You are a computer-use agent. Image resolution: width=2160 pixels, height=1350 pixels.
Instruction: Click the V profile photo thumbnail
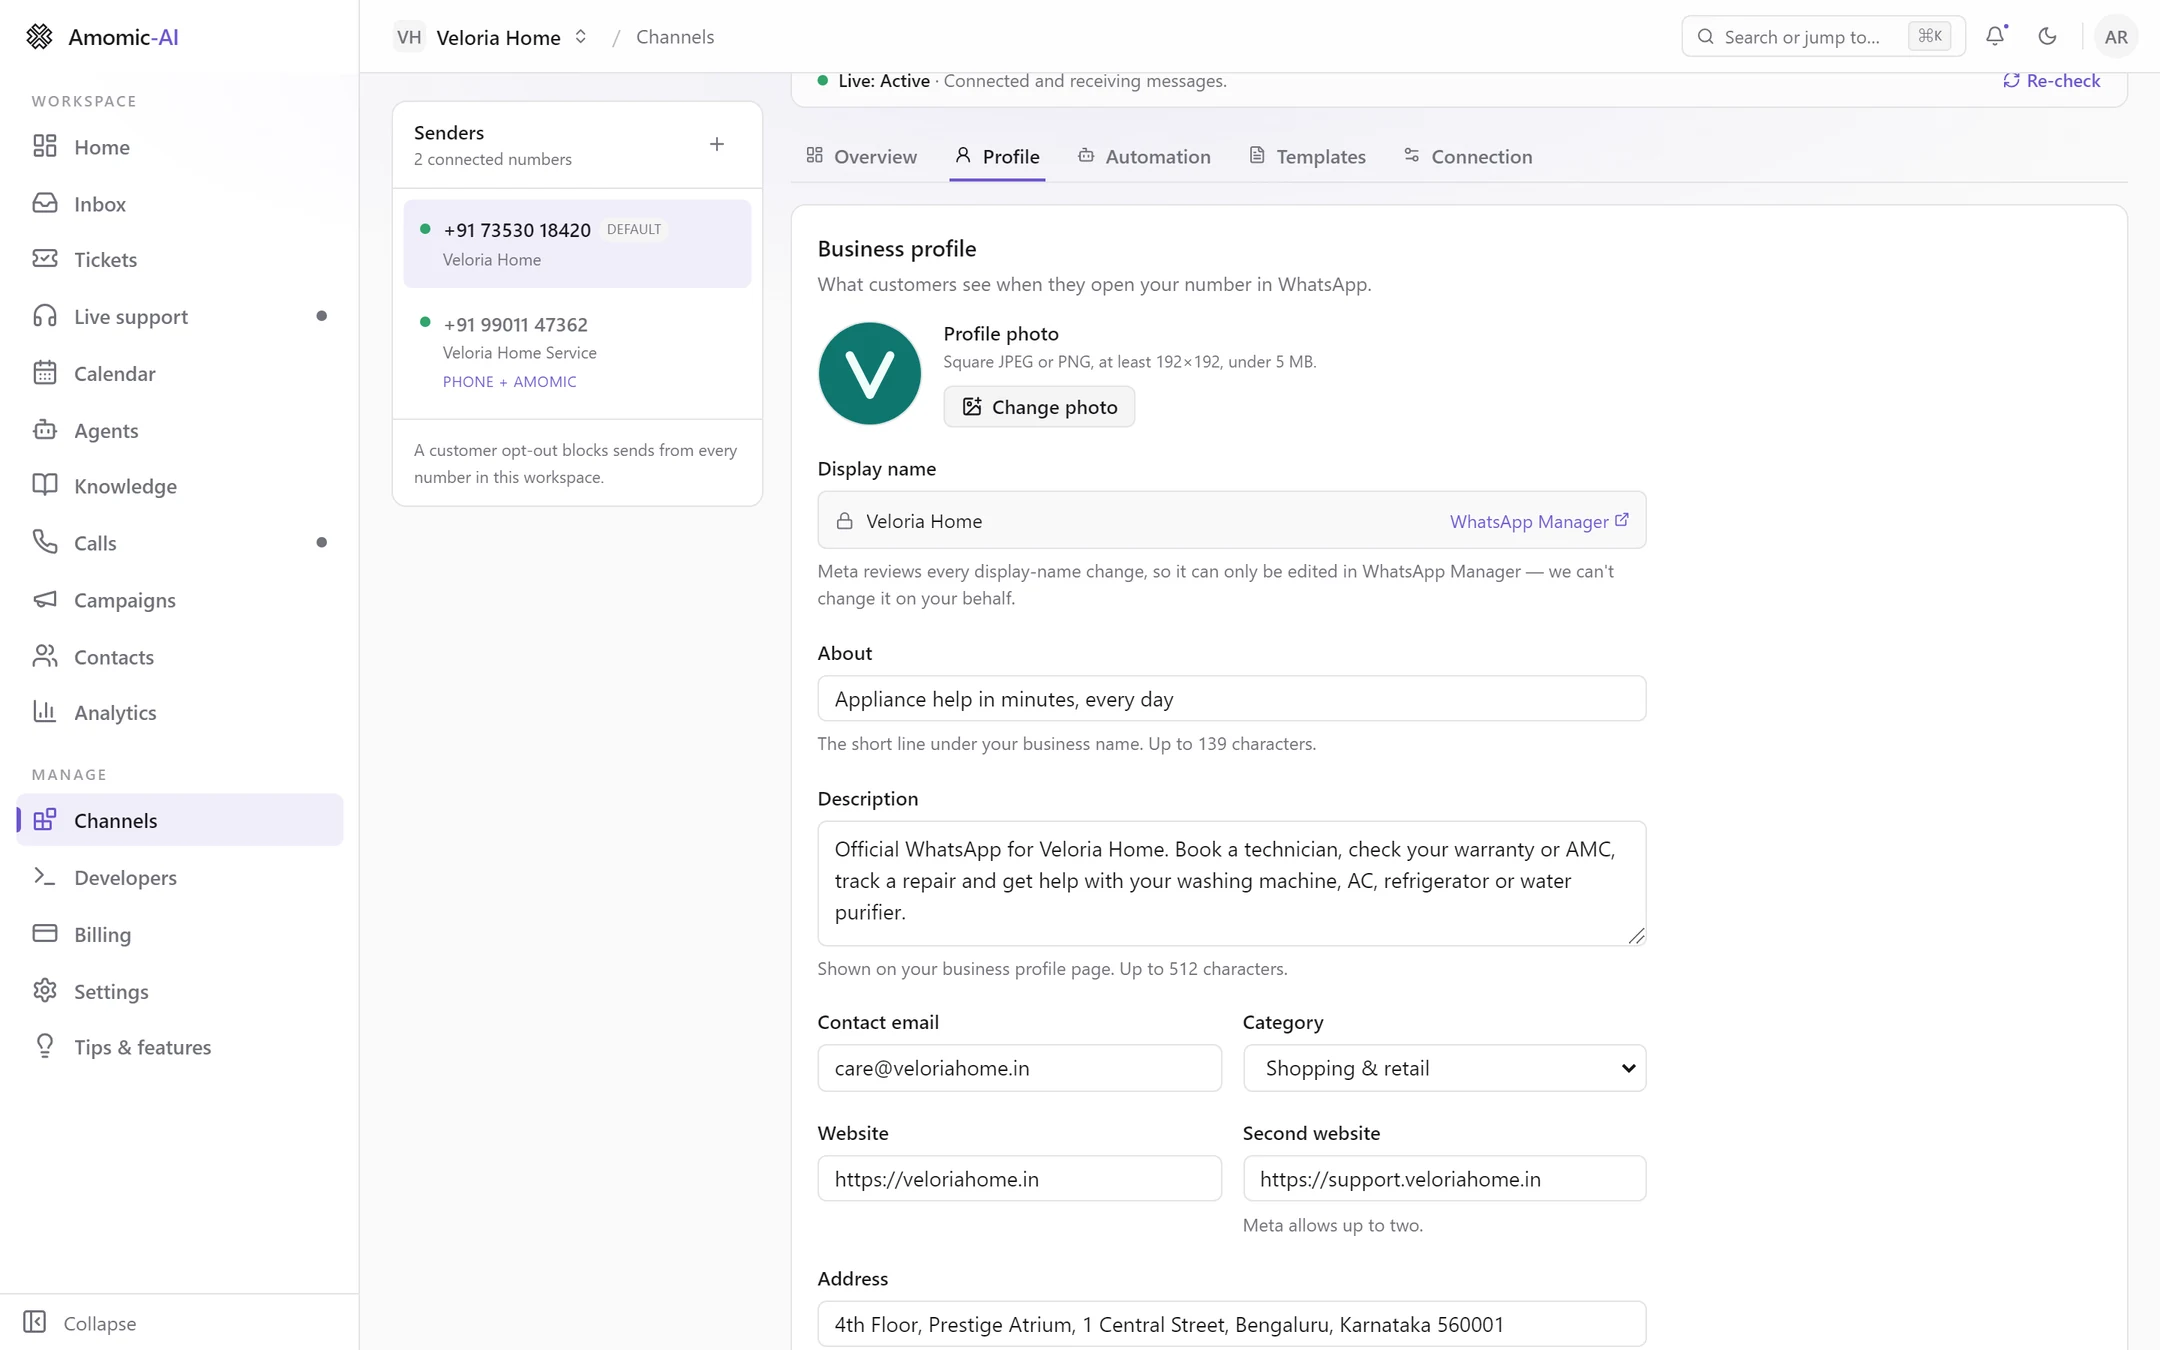(x=869, y=373)
